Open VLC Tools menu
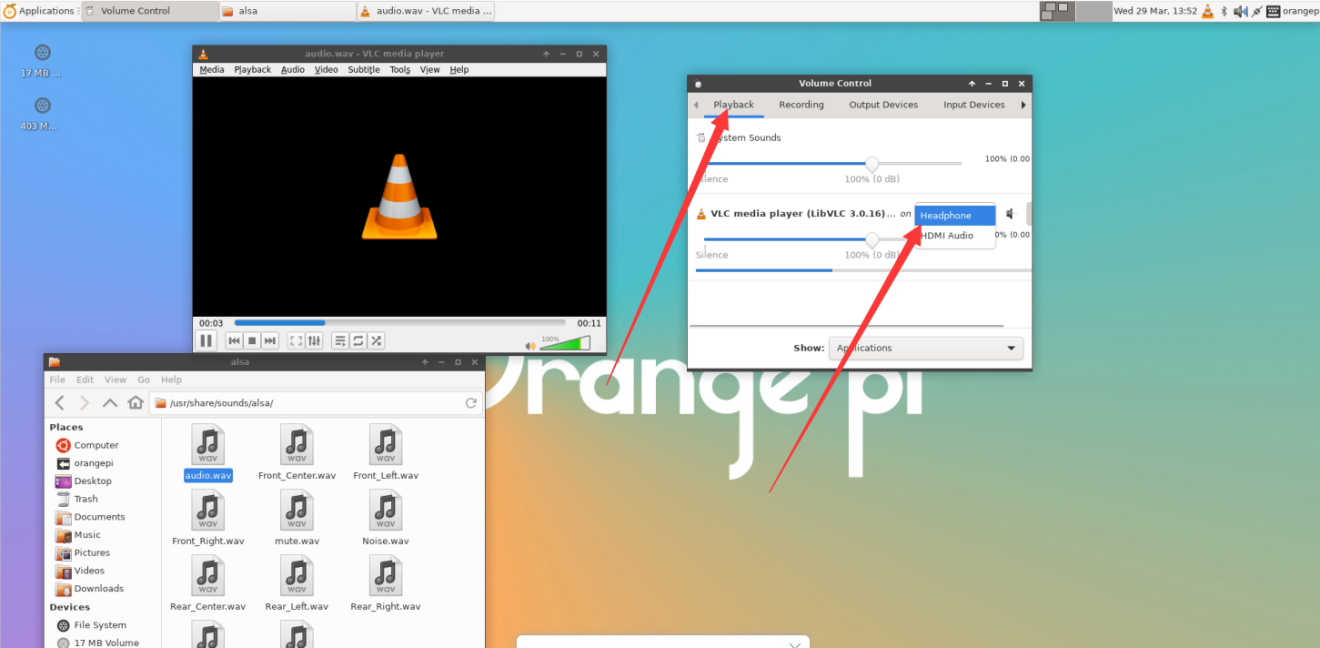The image size is (1320, 648). point(400,70)
